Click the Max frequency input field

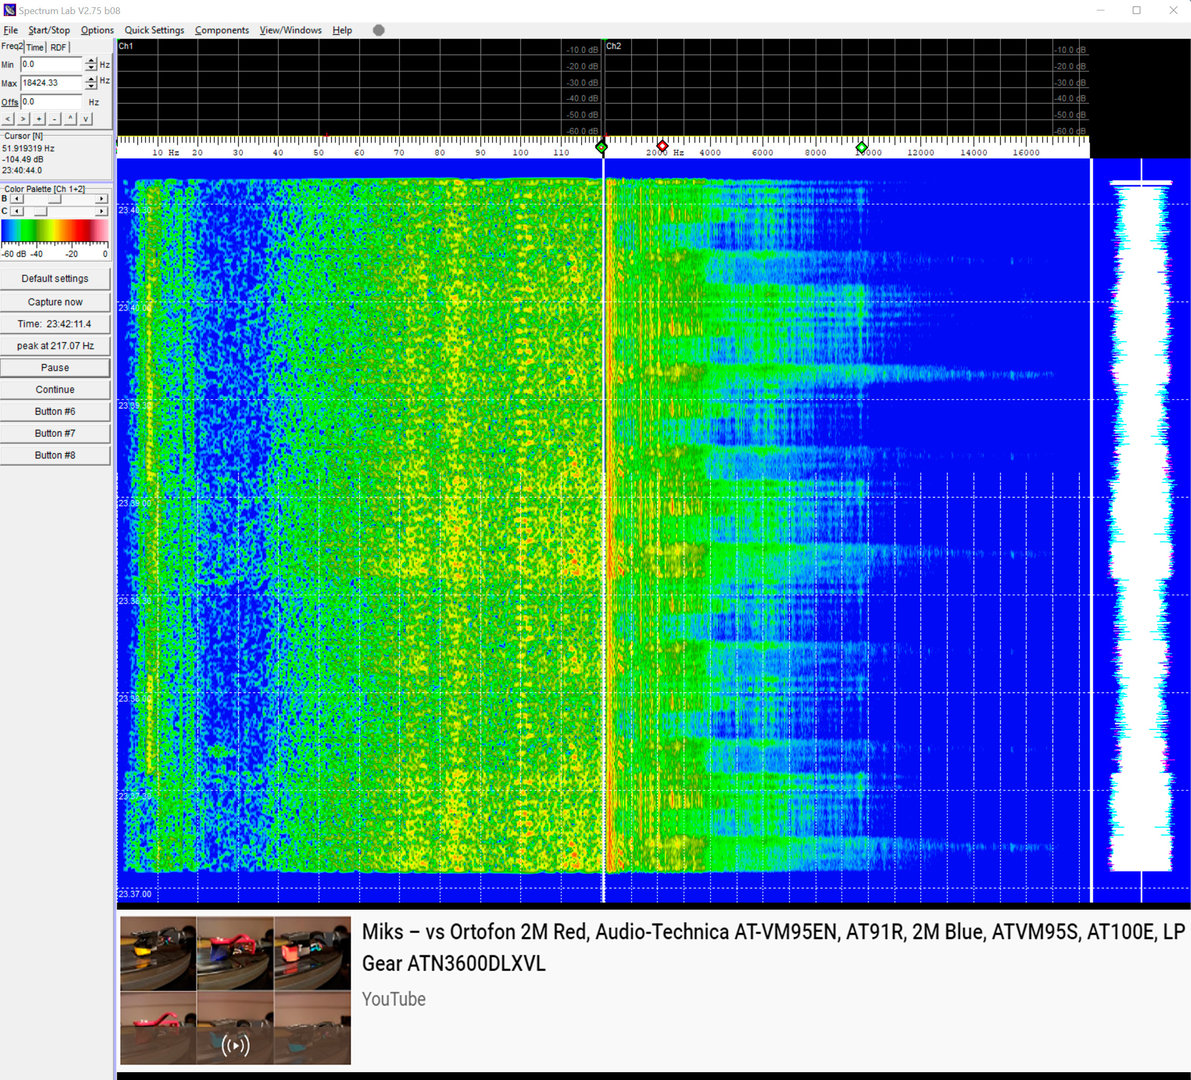click(x=51, y=83)
